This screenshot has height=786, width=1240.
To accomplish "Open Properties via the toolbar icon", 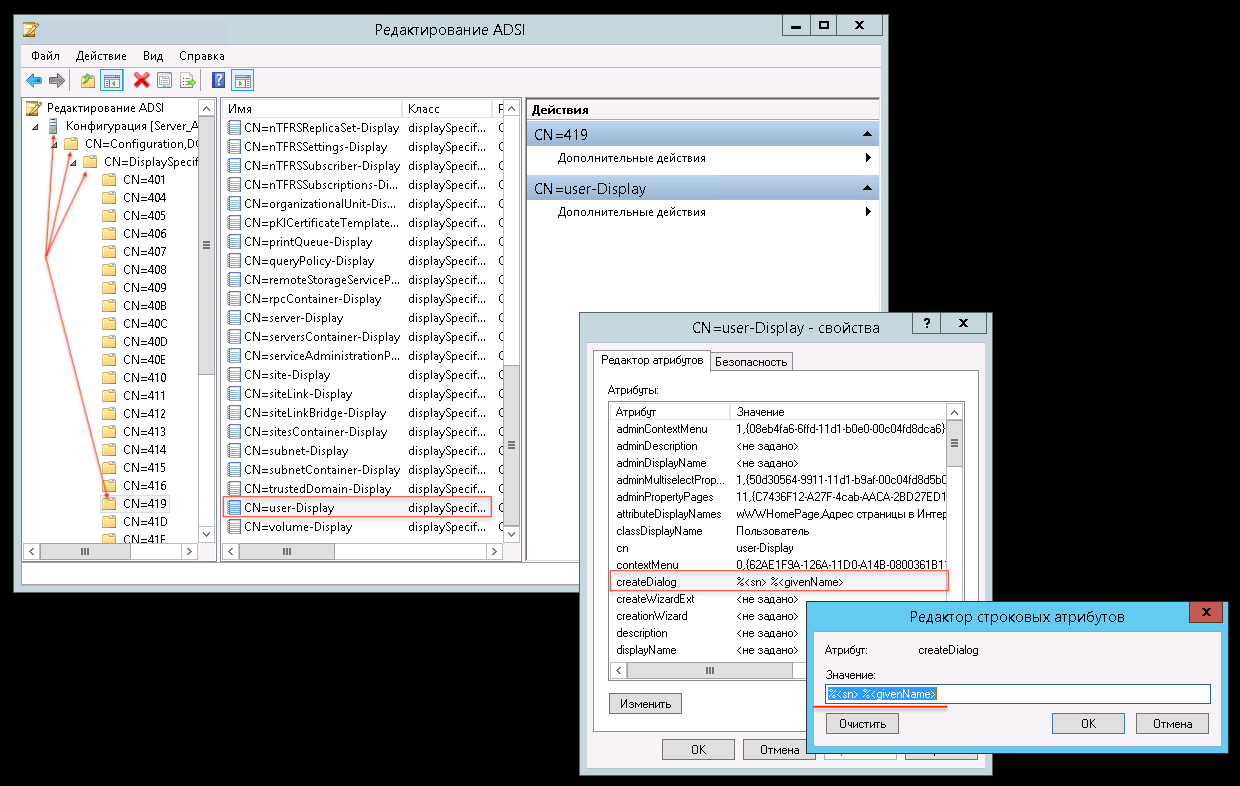I will [x=165, y=81].
